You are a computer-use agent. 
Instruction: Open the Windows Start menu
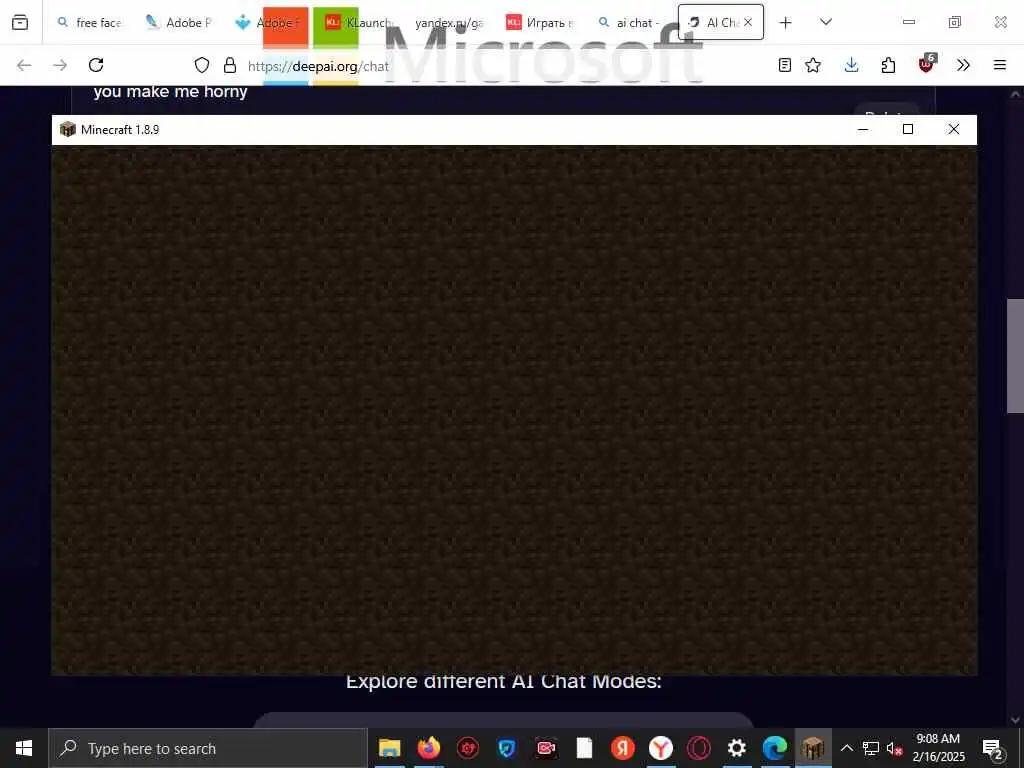(x=24, y=748)
